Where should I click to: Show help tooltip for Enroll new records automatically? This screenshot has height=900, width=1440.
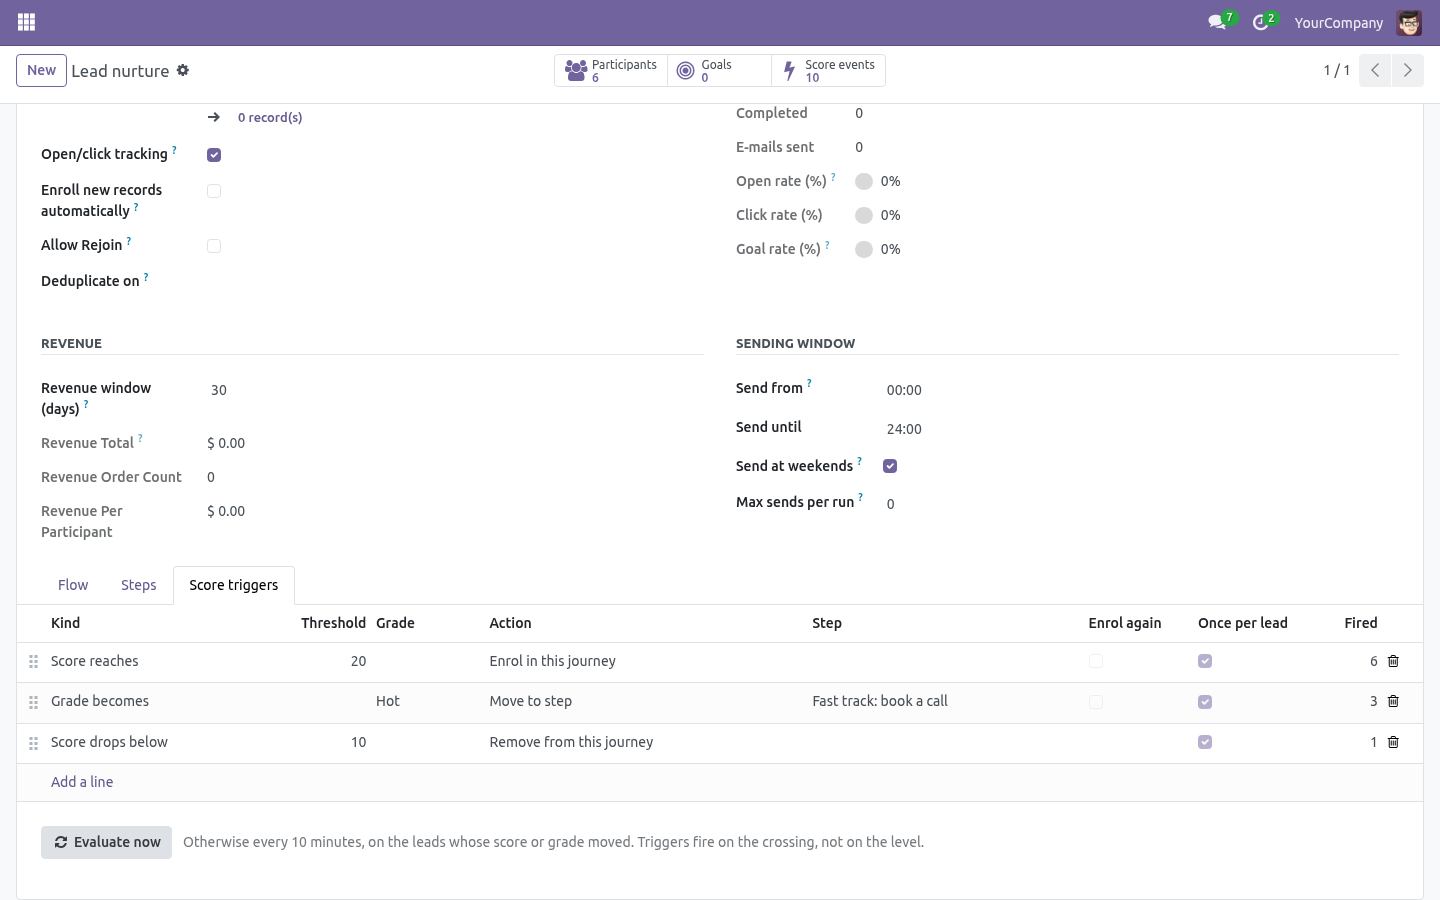pyautogui.click(x=136, y=207)
